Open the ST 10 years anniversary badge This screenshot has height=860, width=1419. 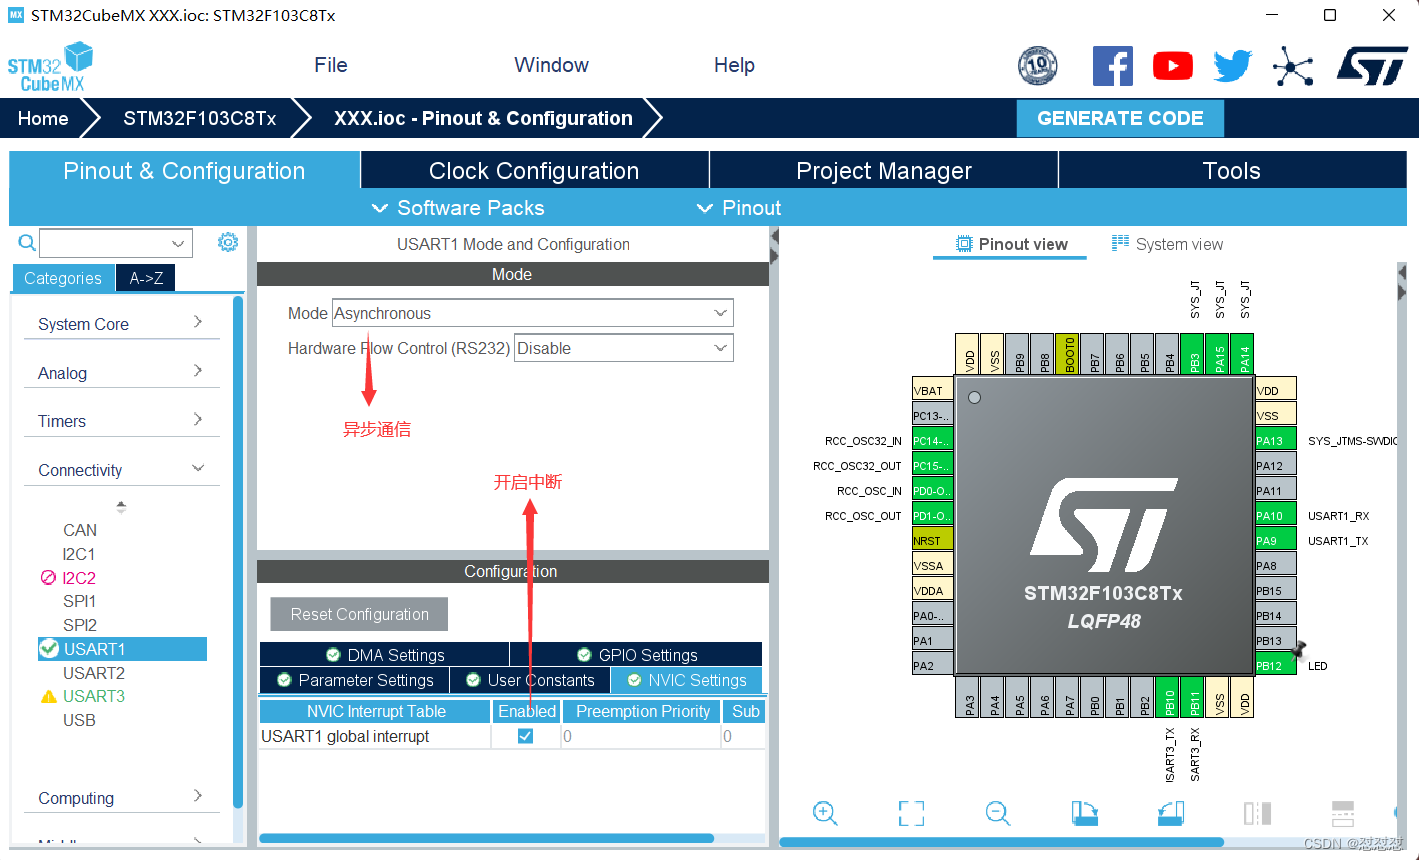pos(1038,67)
